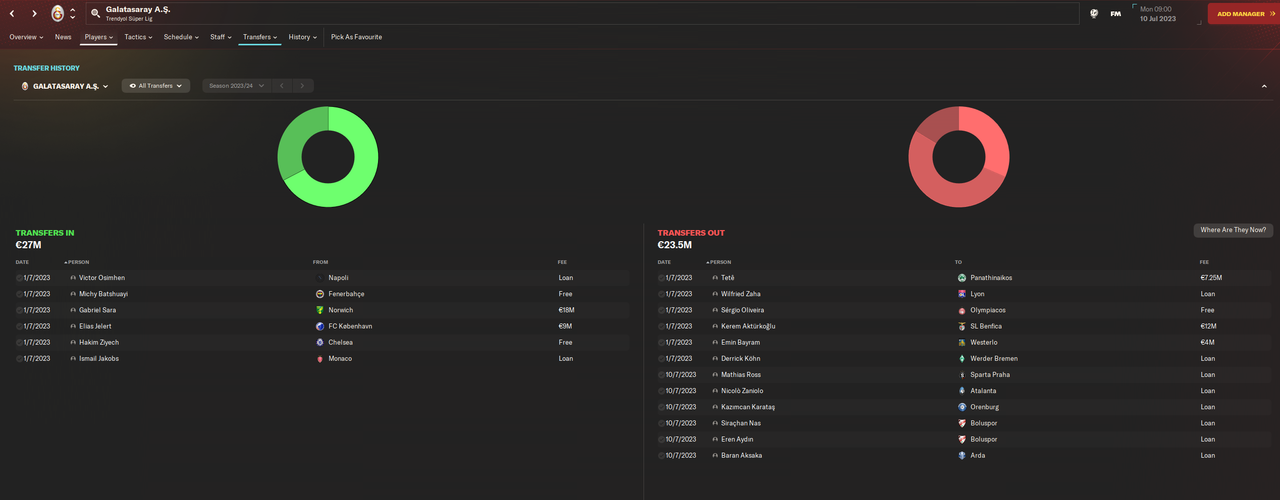Click SL Benfica club badge icon
This screenshot has width=1280, height=500.
click(962, 326)
